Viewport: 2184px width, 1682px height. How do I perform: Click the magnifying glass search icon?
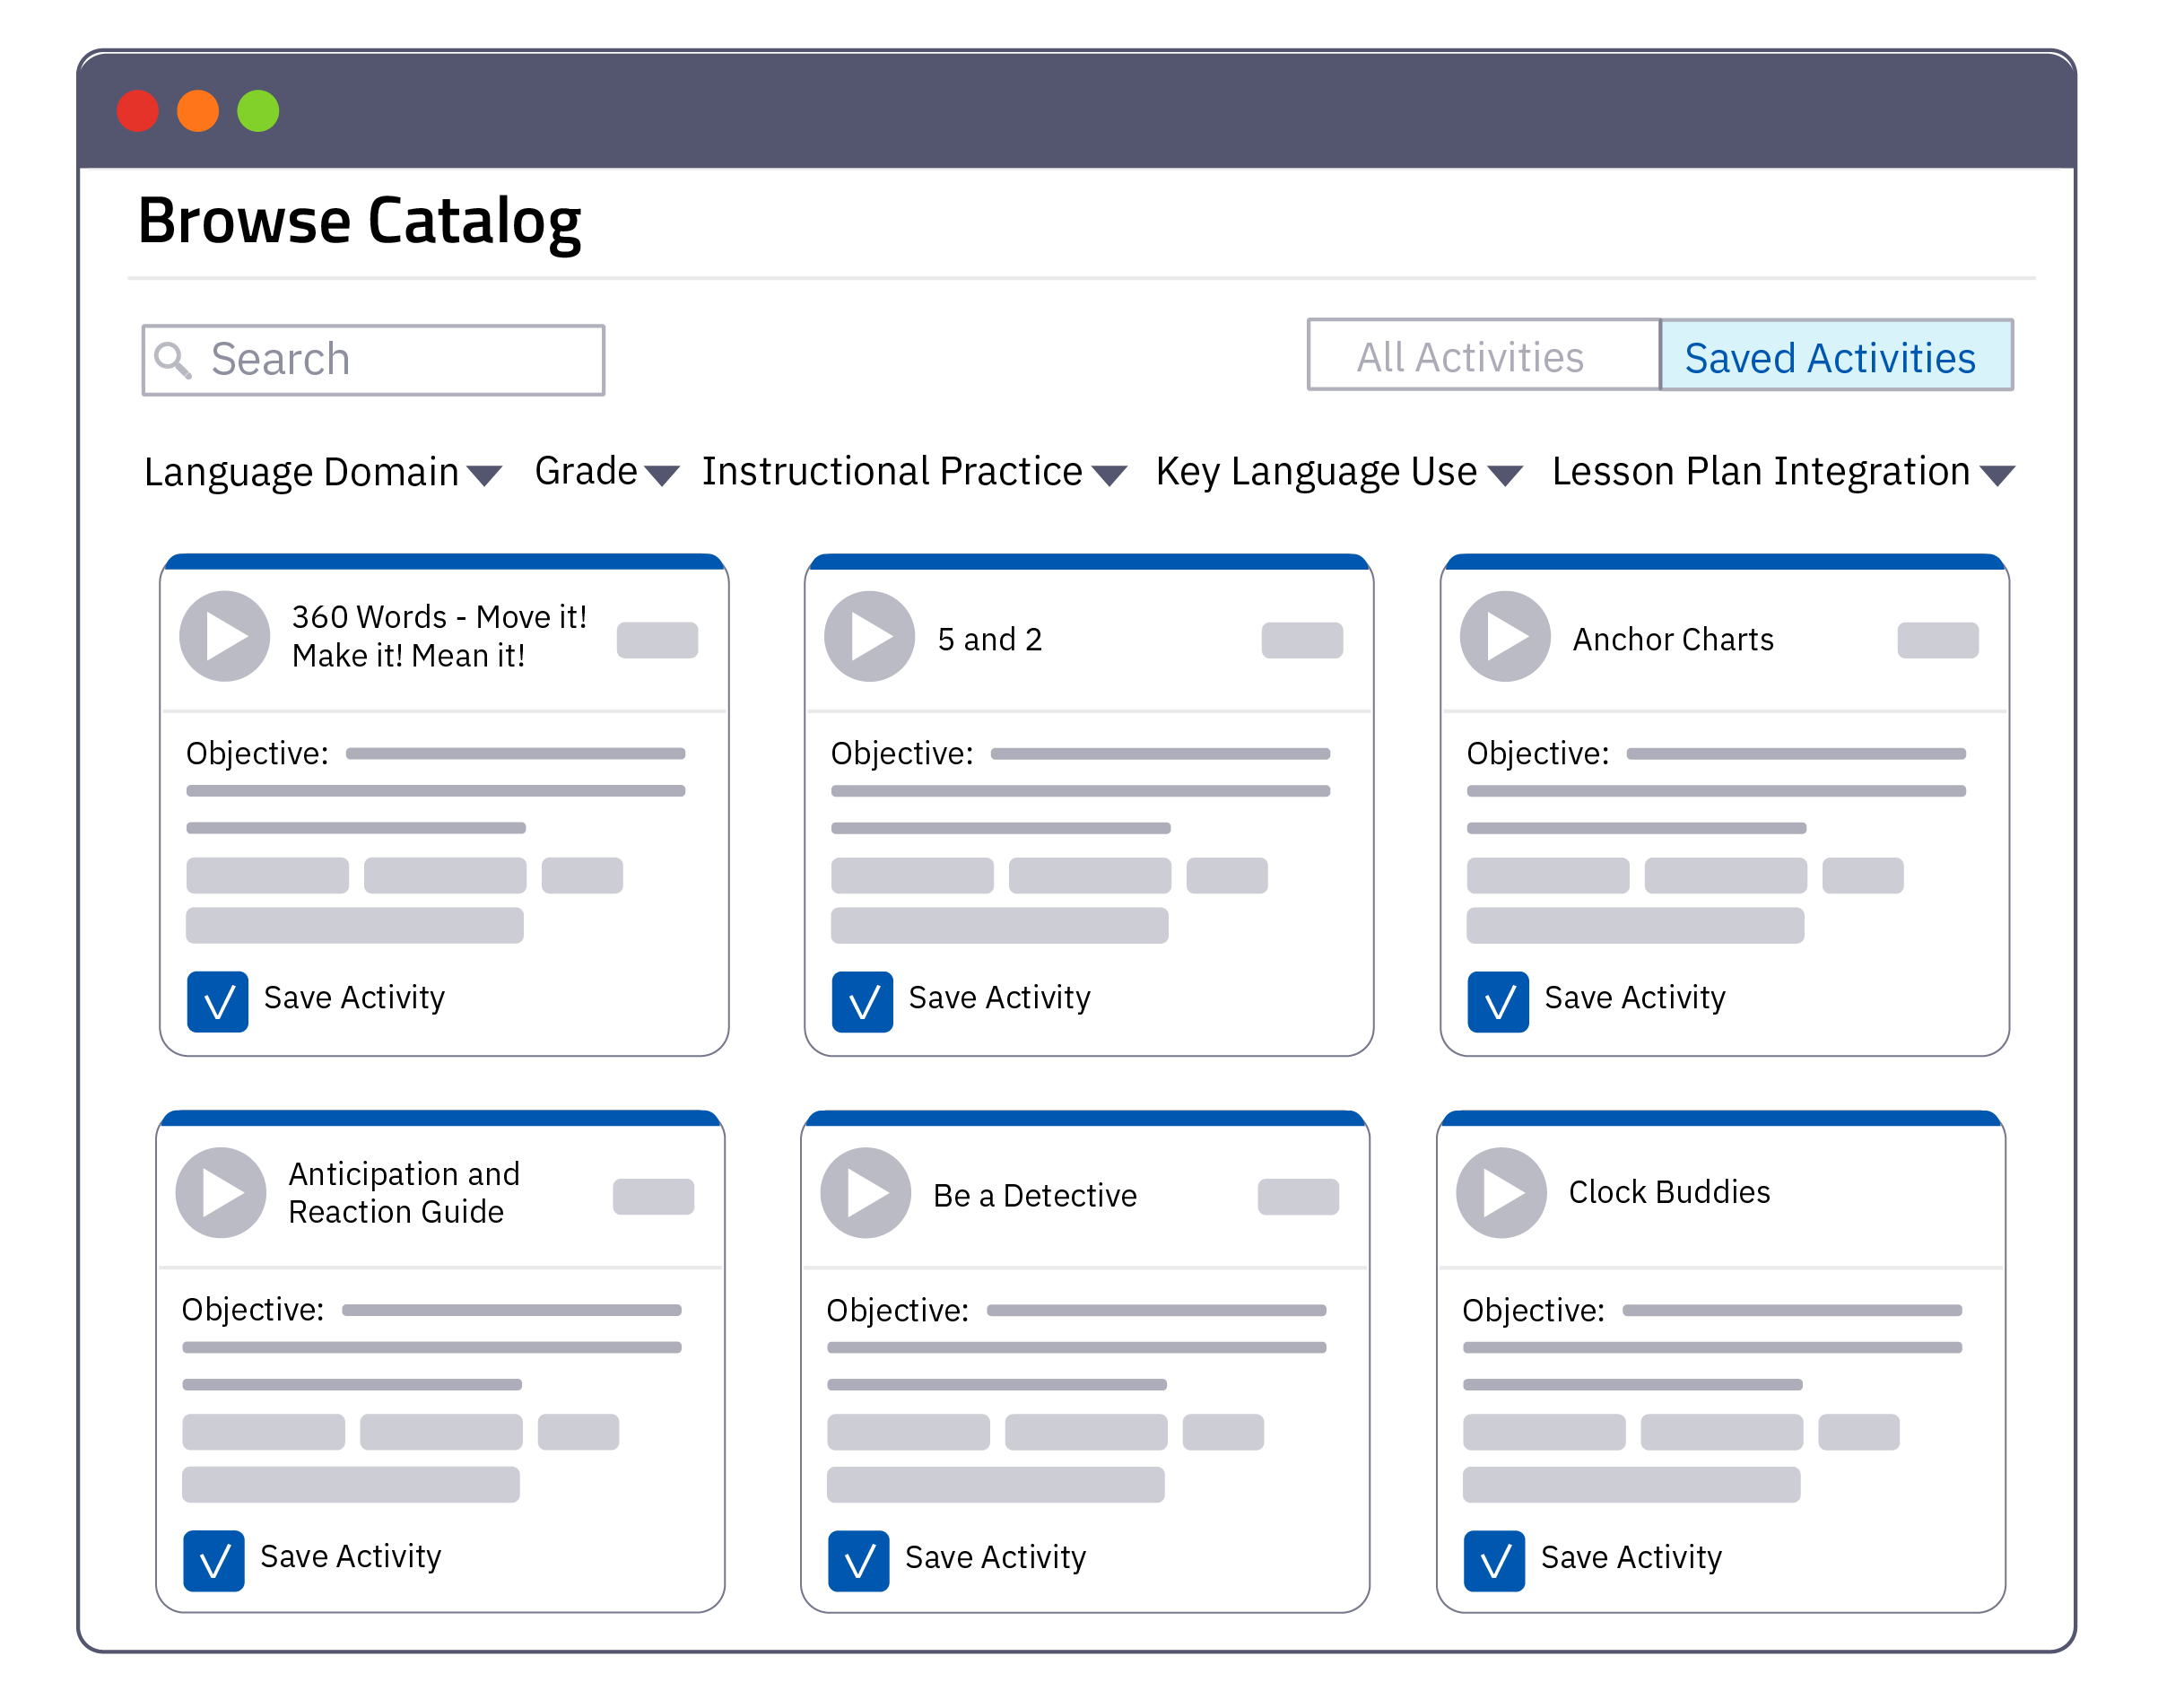pyautogui.click(x=173, y=360)
